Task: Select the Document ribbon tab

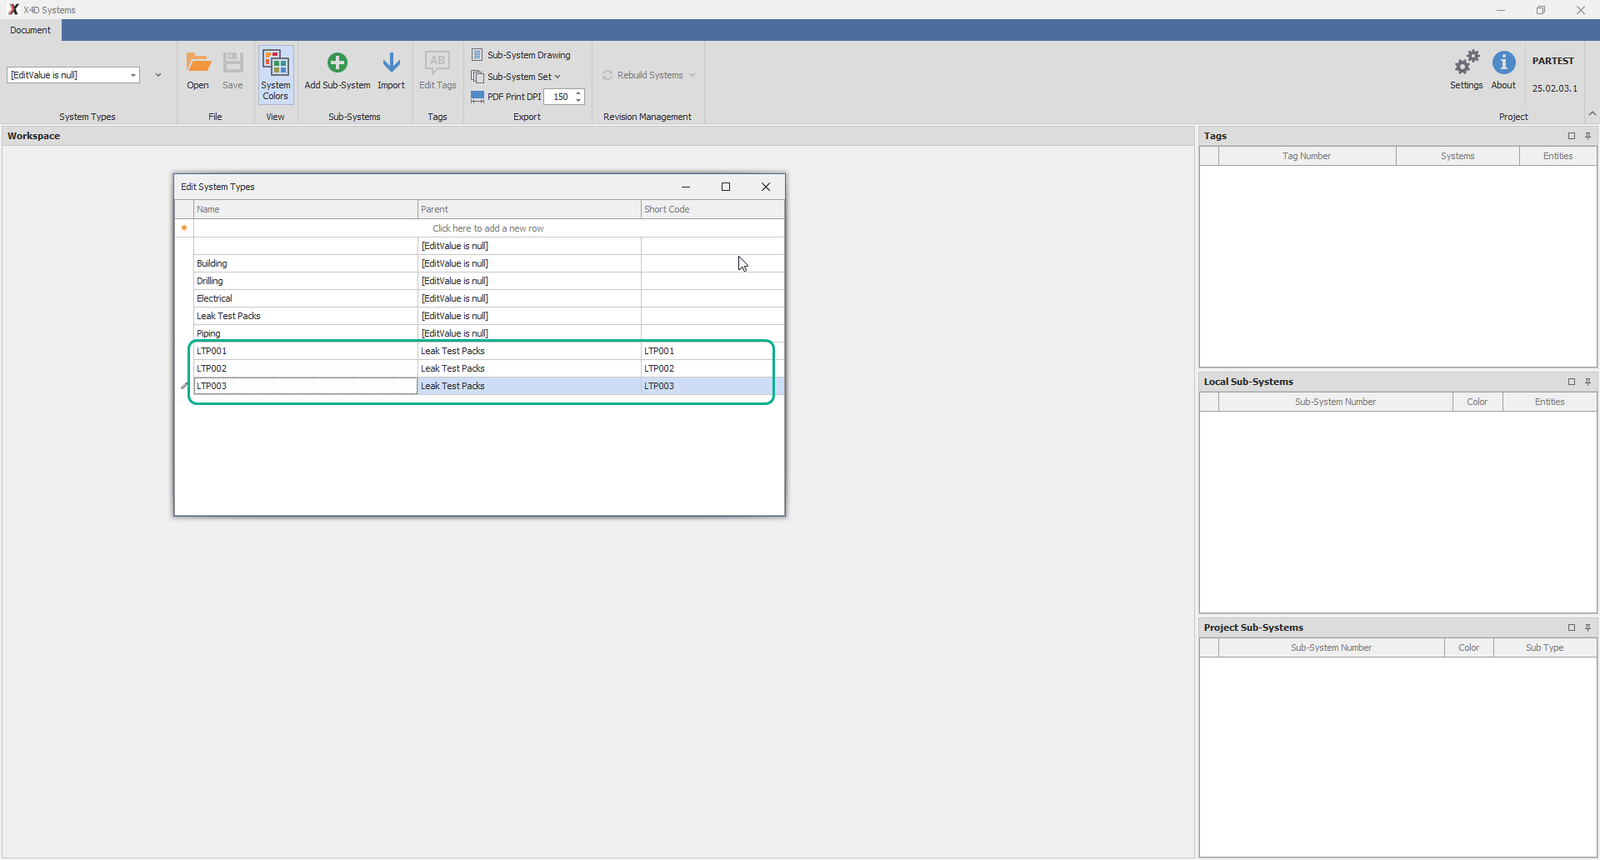Action: [x=31, y=30]
